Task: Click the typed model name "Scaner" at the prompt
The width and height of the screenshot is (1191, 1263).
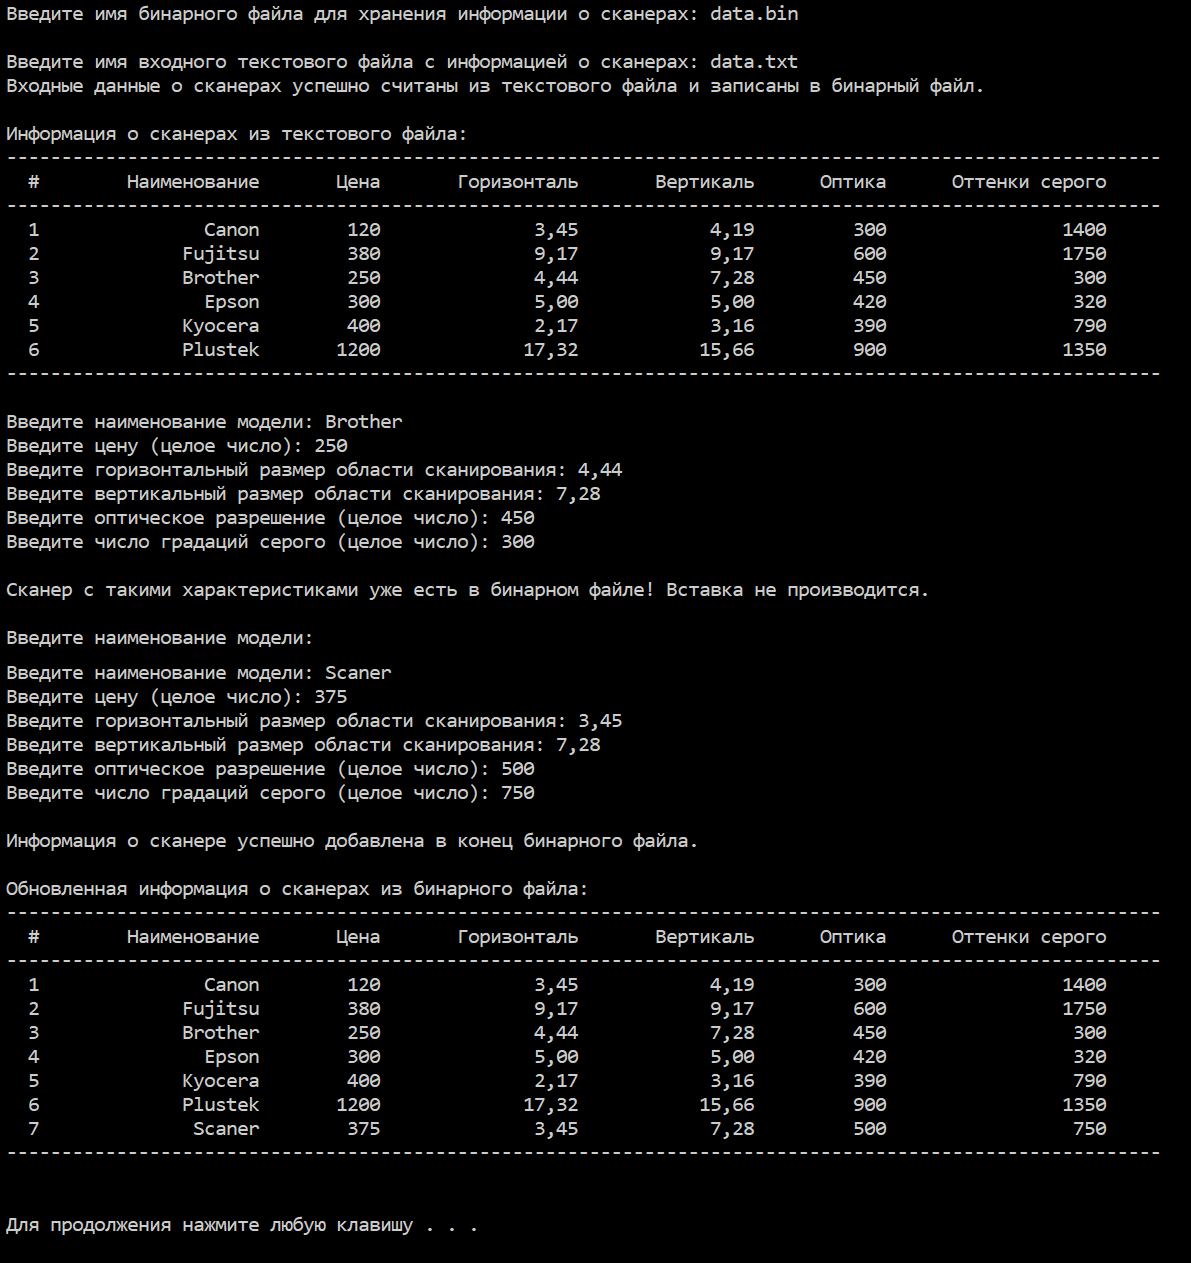Action: (358, 673)
